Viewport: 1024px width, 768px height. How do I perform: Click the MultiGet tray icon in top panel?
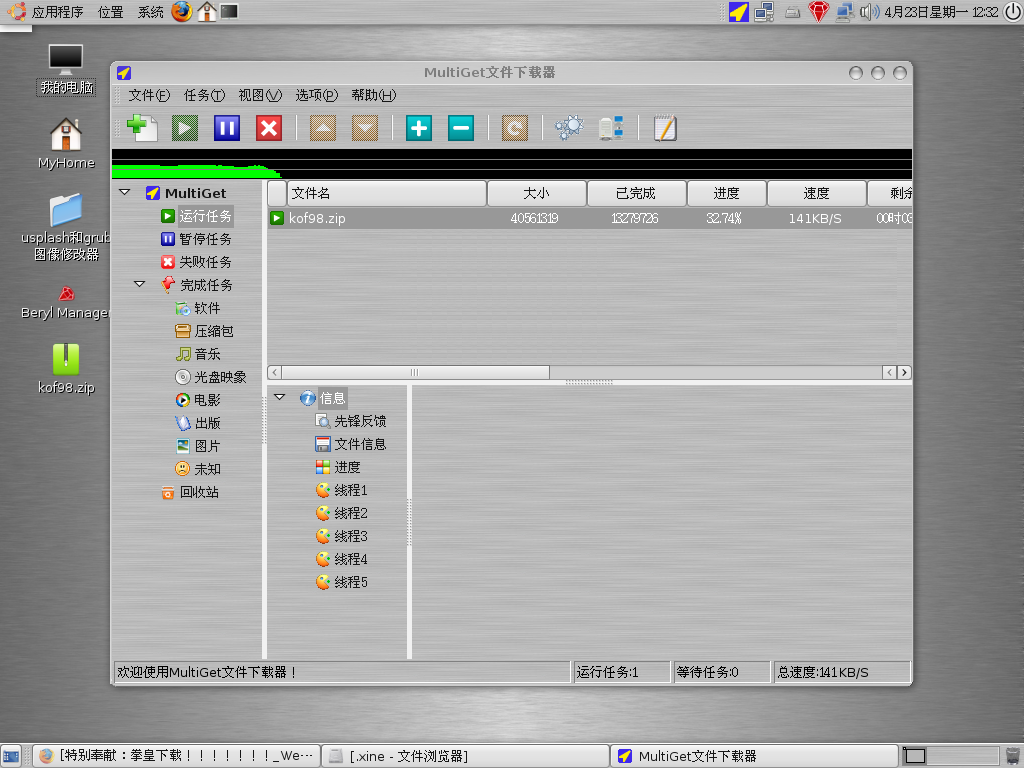(739, 12)
